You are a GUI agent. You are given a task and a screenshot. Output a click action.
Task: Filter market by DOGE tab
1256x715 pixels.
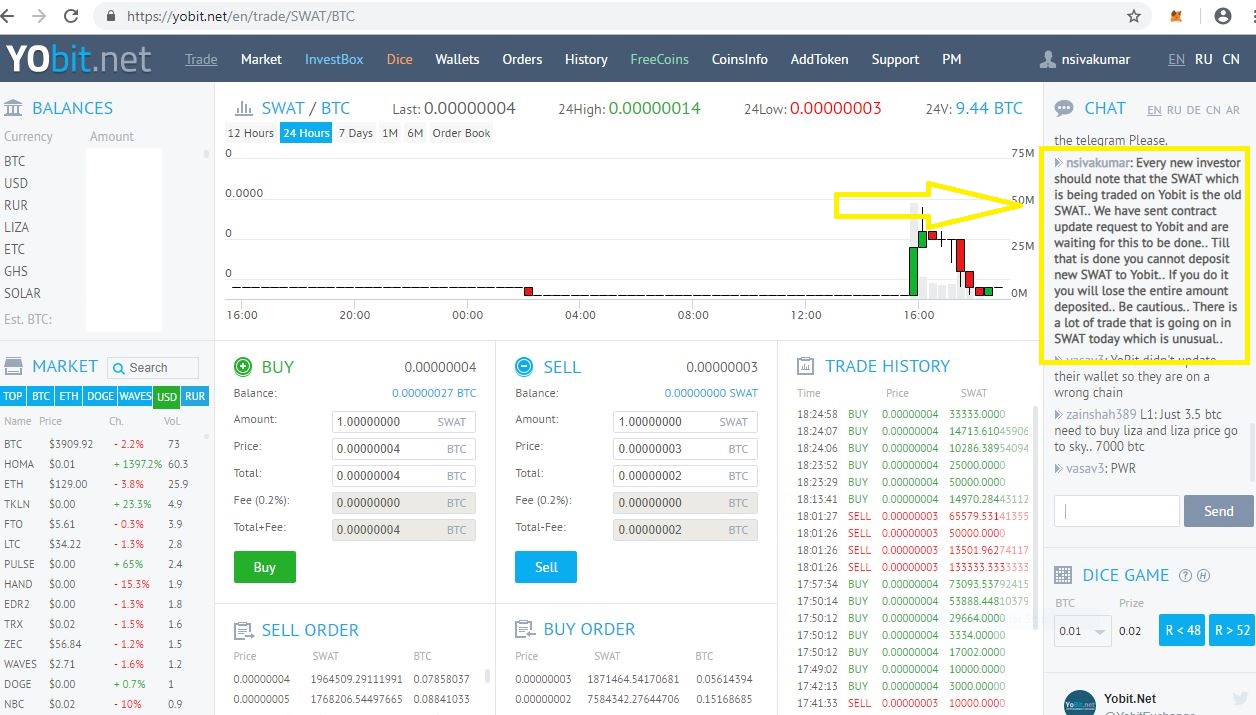coord(100,396)
